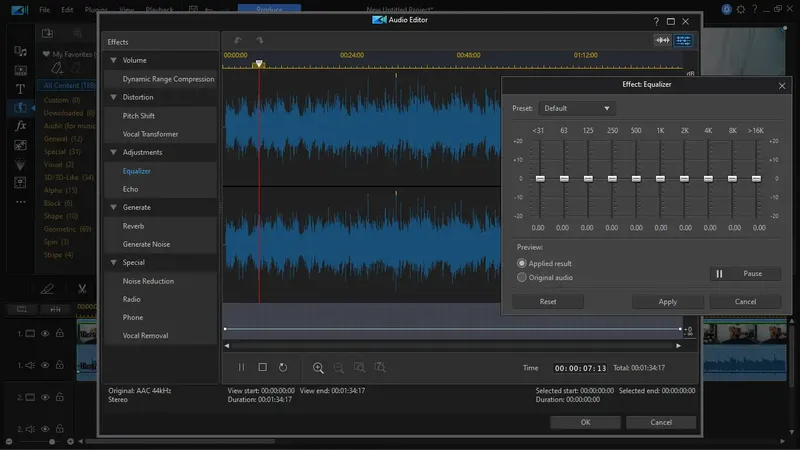Click the Apply button in Equalizer
This screenshot has width=800, height=450.
(x=667, y=301)
